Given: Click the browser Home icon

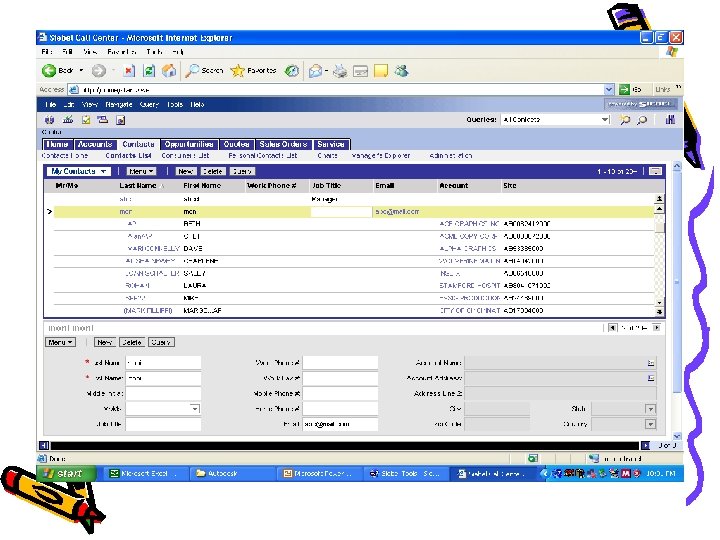Looking at the screenshot, I should click(x=169, y=71).
